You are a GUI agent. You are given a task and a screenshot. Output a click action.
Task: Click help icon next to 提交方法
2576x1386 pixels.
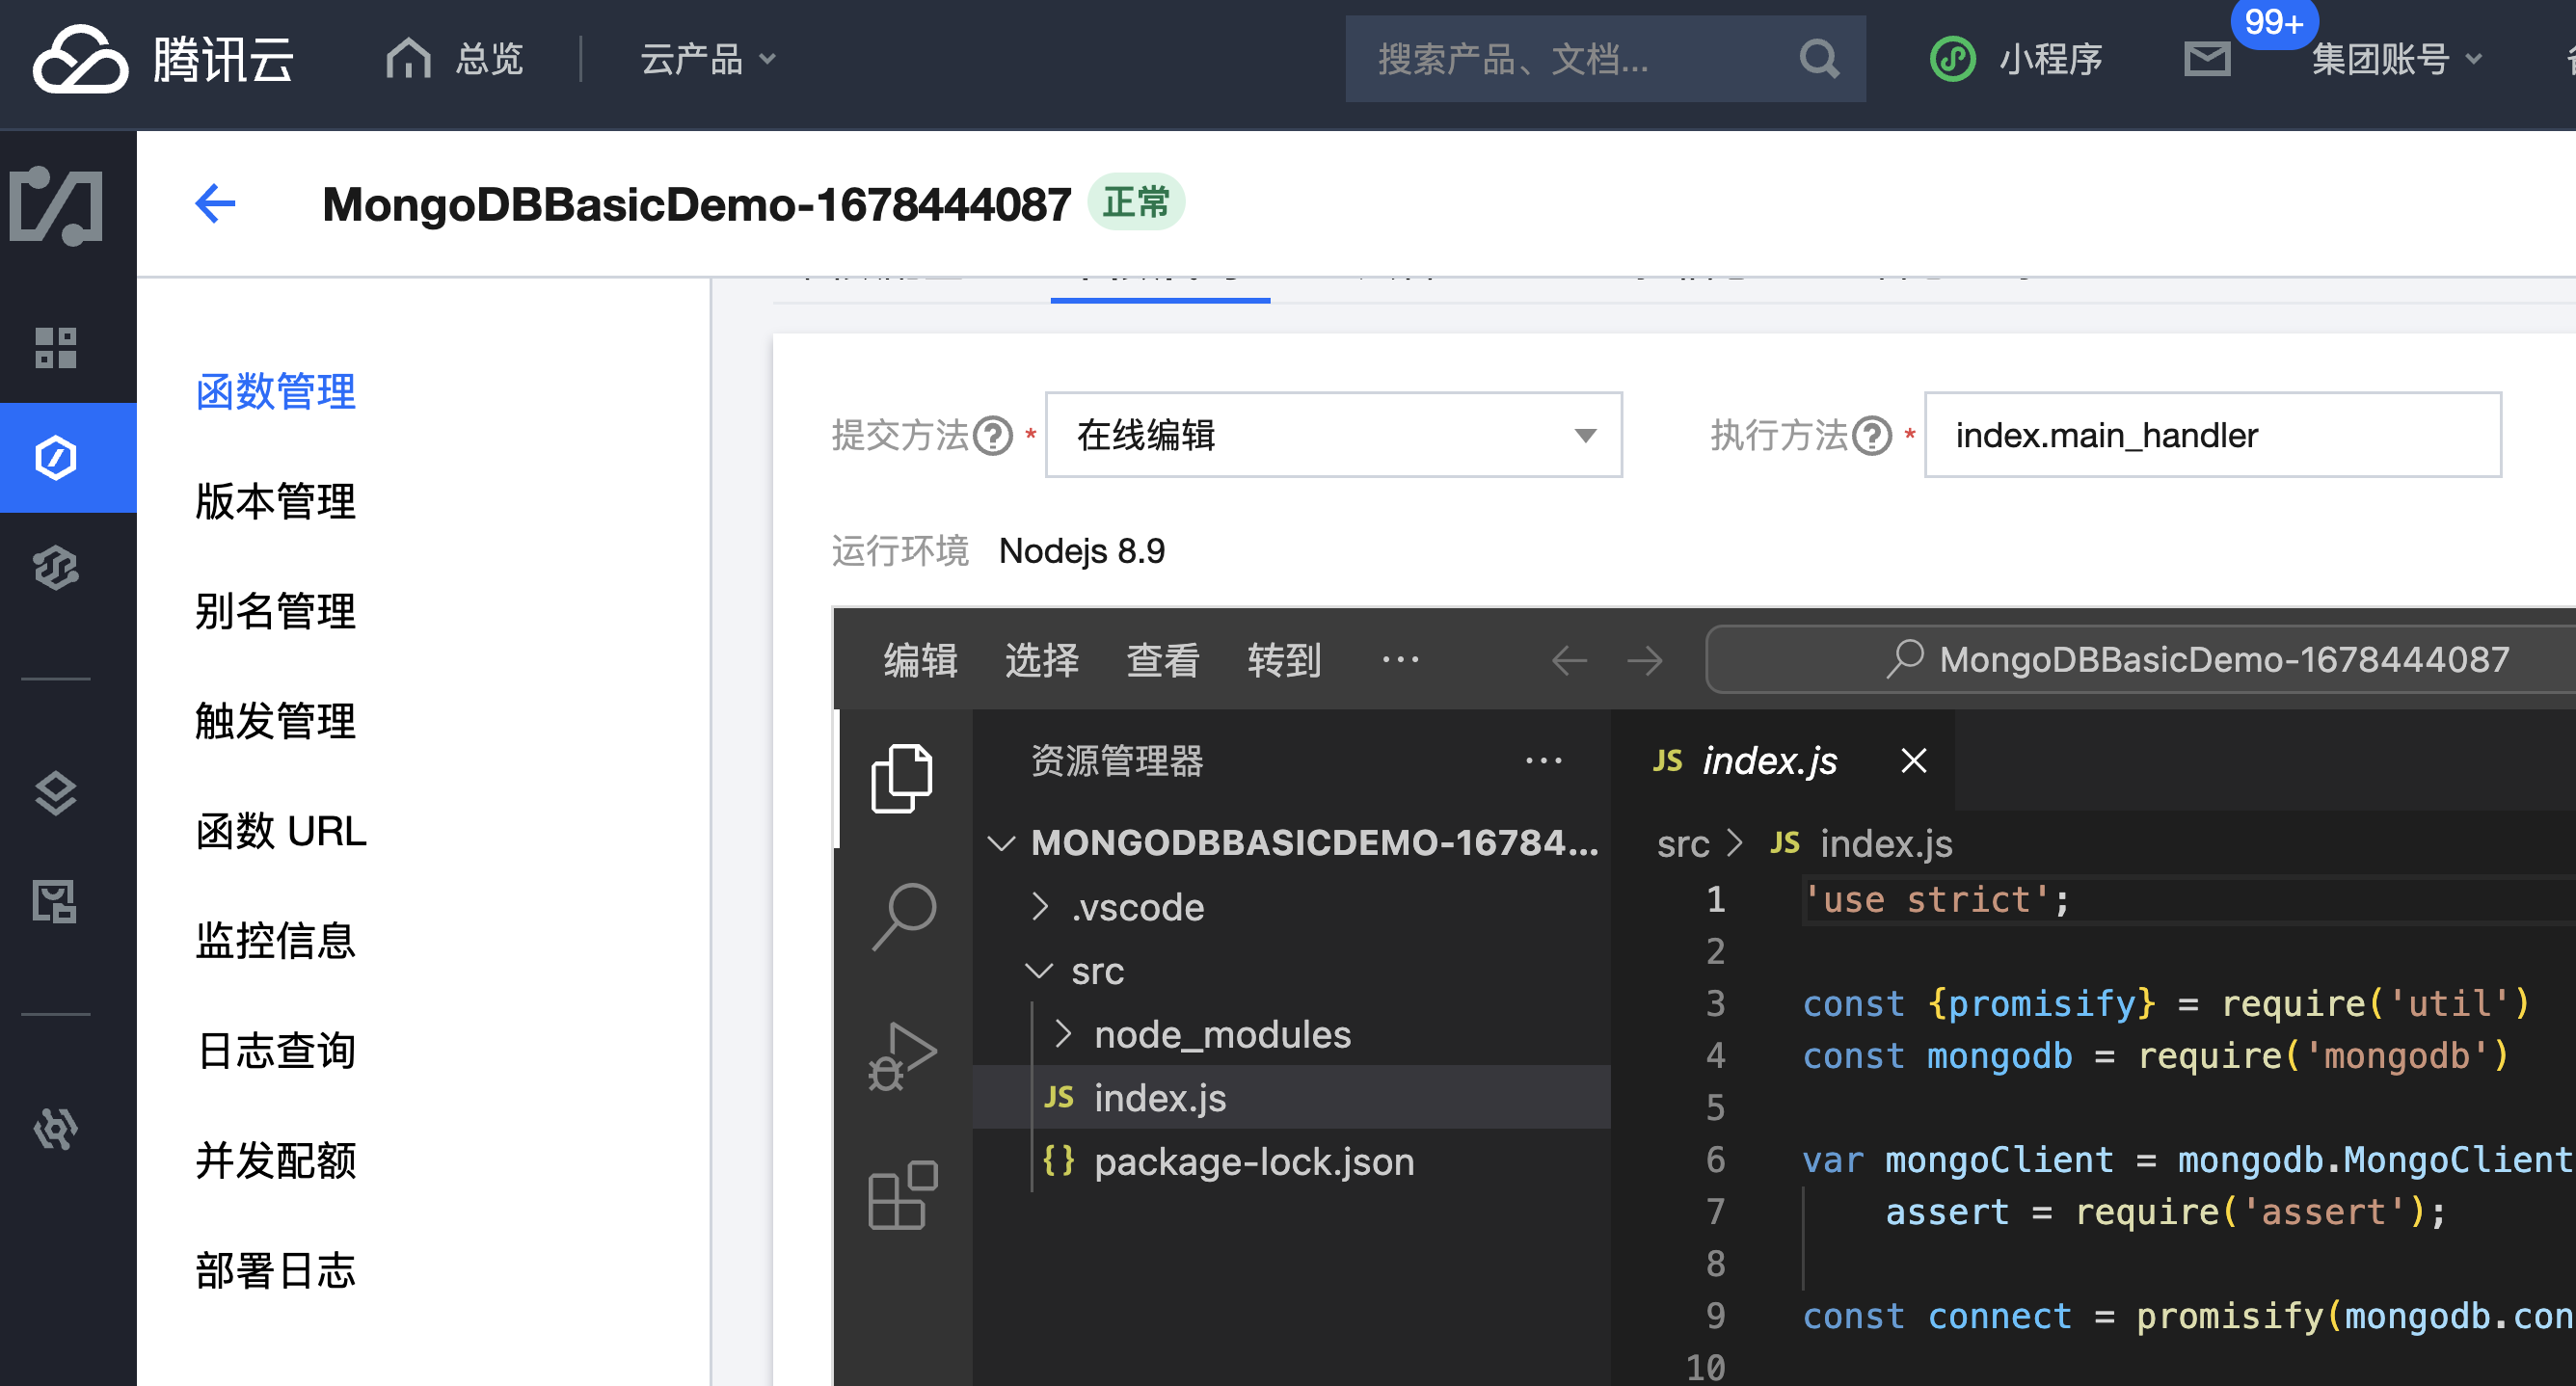pos(993,436)
